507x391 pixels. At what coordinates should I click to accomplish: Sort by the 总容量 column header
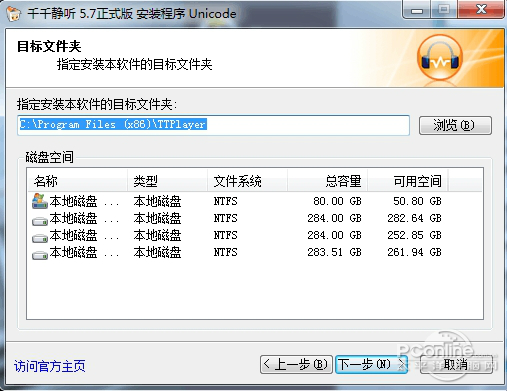(x=328, y=181)
